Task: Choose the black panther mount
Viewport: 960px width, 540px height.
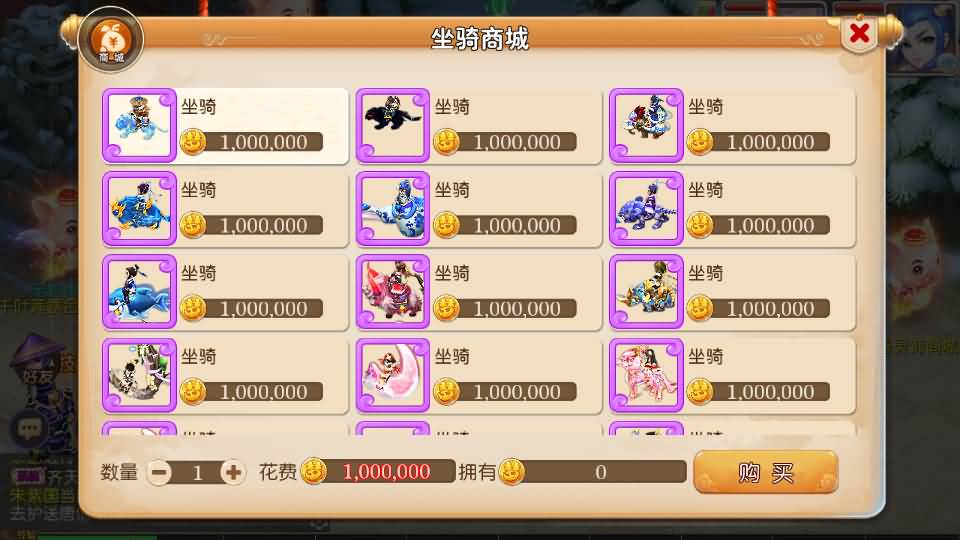Action: [393, 126]
